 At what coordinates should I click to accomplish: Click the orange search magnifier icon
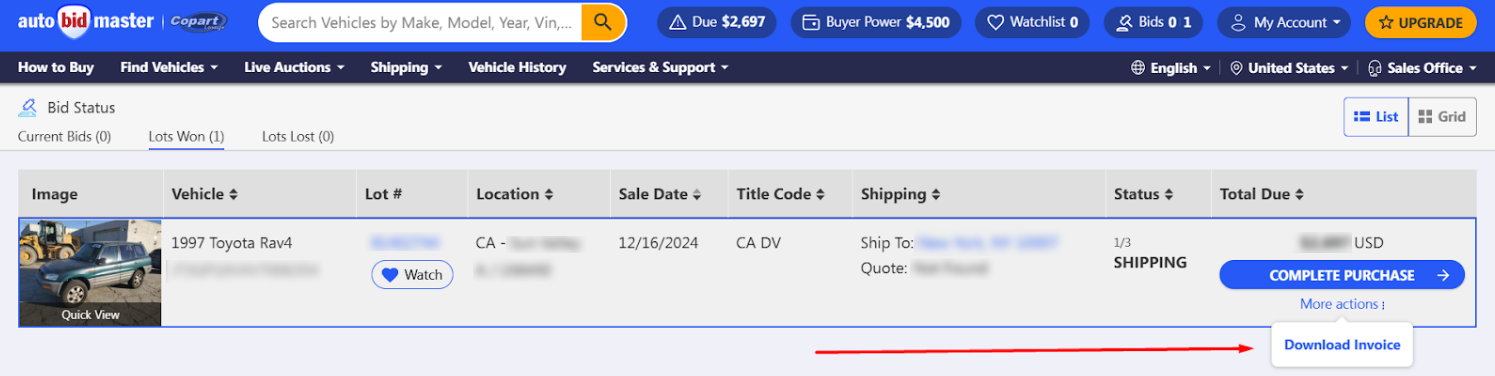coord(604,22)
